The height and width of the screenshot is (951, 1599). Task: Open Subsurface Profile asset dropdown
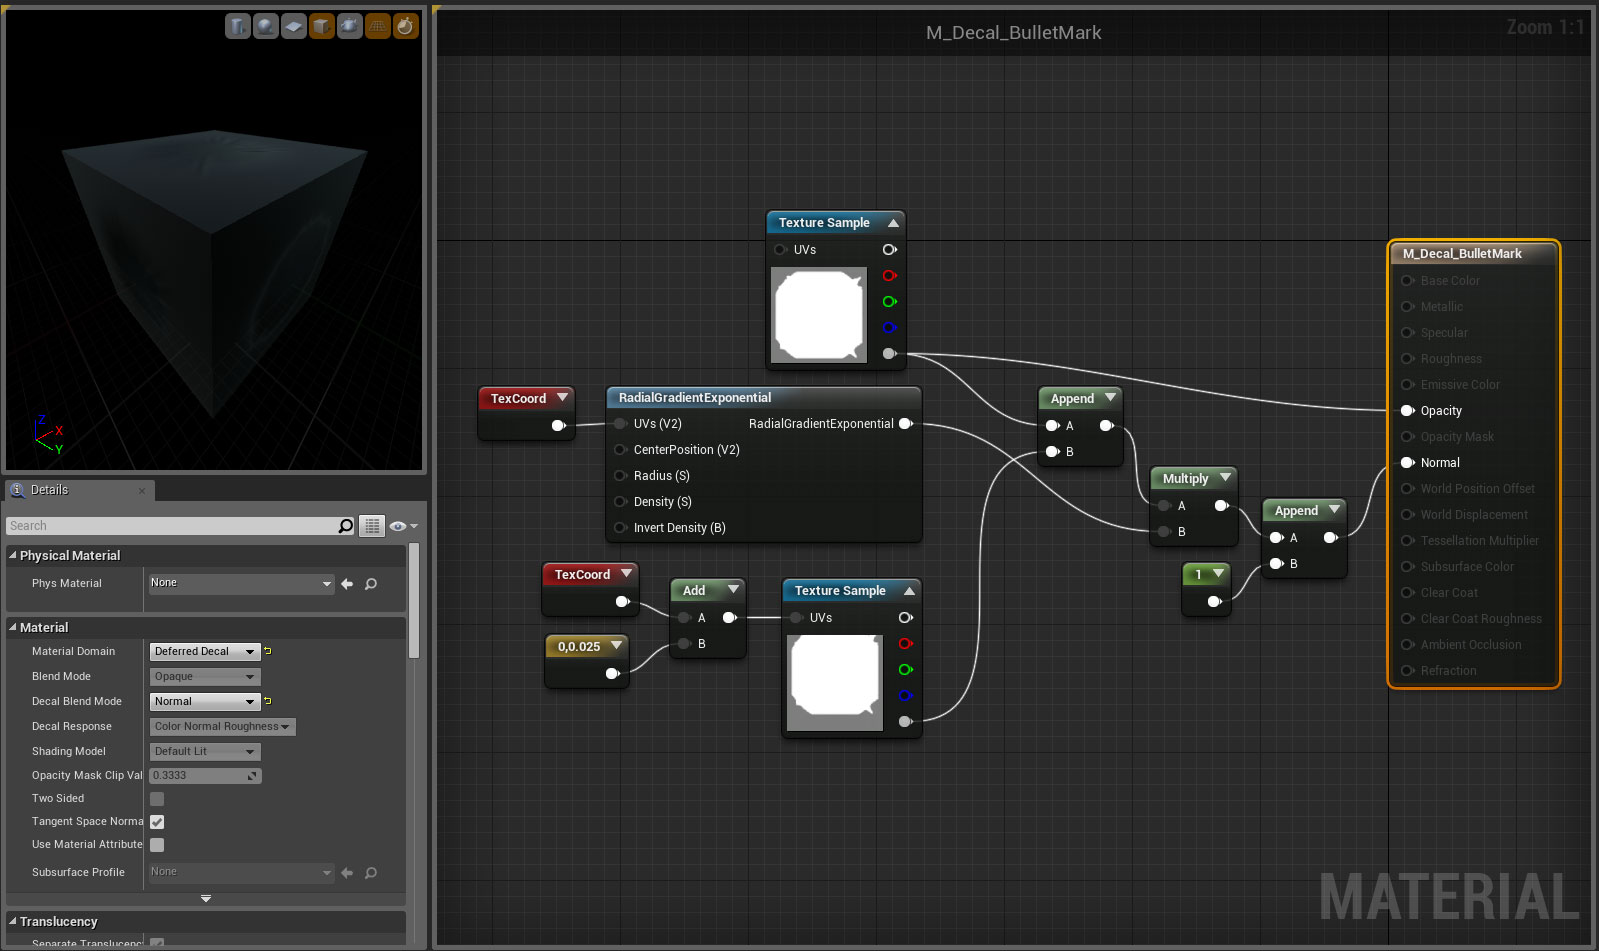coord(241,872)
